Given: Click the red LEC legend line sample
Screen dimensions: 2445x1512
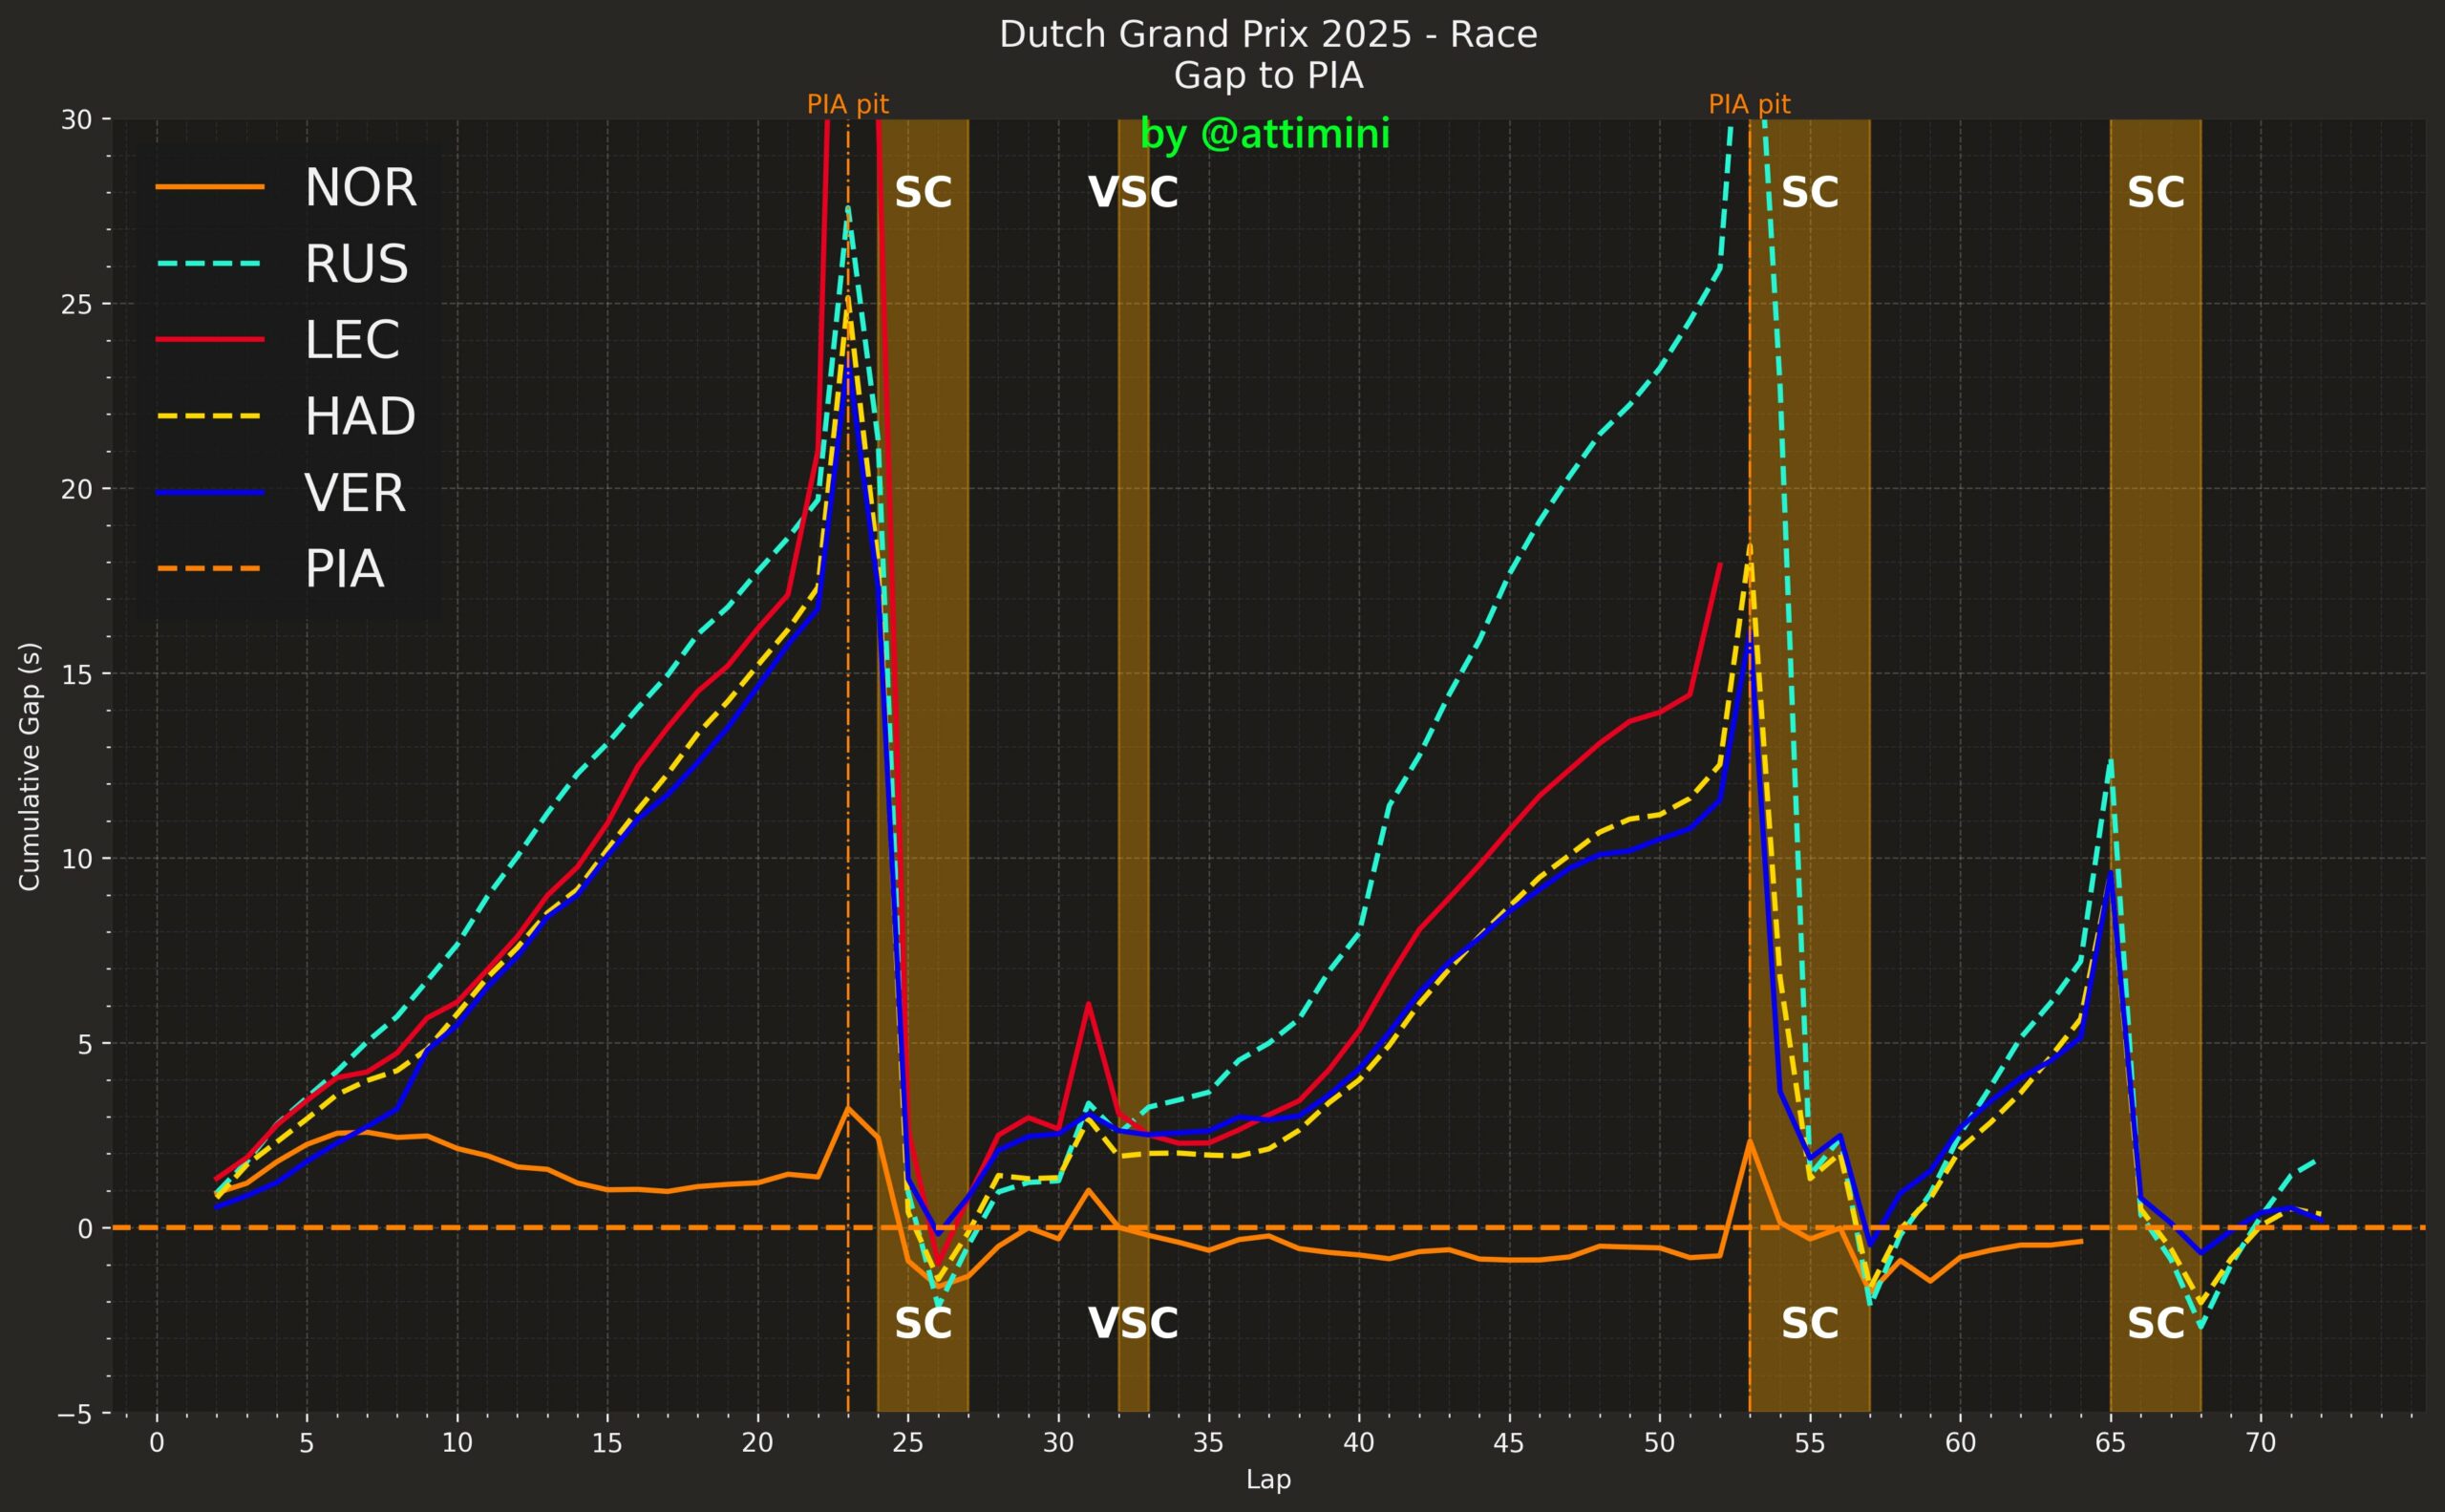Looking at the screenshot, I should 210,340.
